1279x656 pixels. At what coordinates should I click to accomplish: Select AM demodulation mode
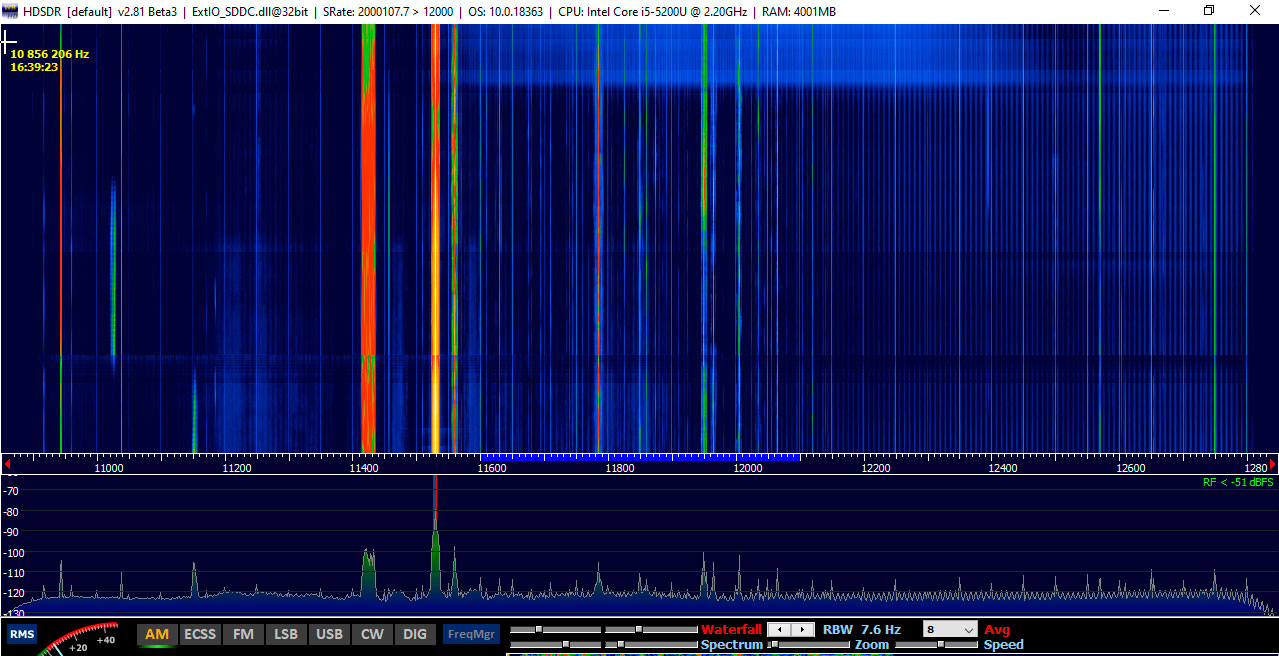click(x=157, y=634)
